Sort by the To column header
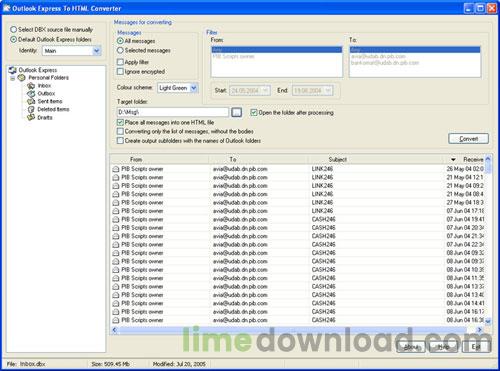The image size is (500, 371). pos(258,159)
